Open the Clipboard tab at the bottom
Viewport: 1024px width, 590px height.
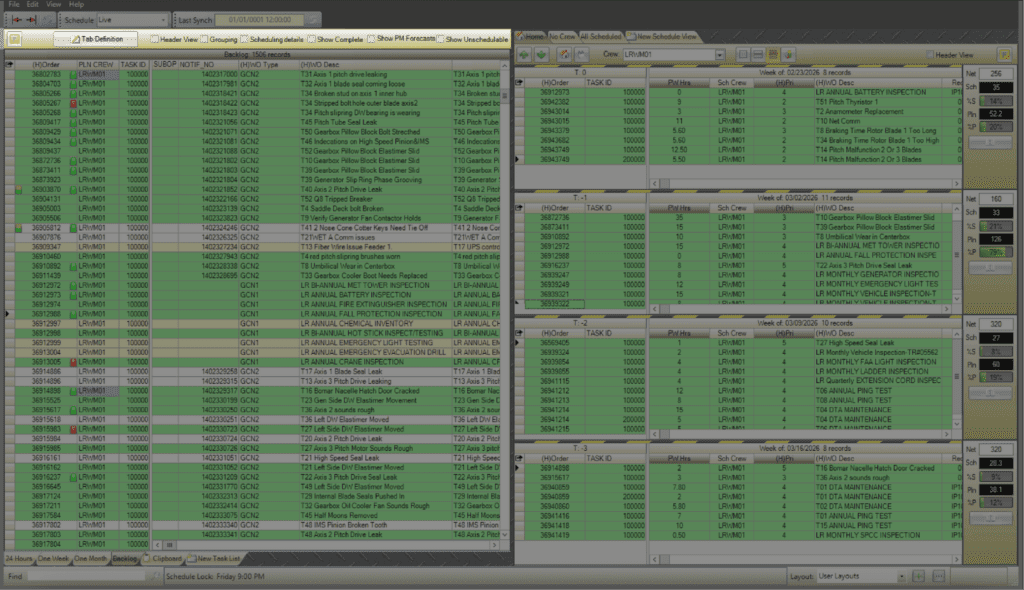(164, 558)
